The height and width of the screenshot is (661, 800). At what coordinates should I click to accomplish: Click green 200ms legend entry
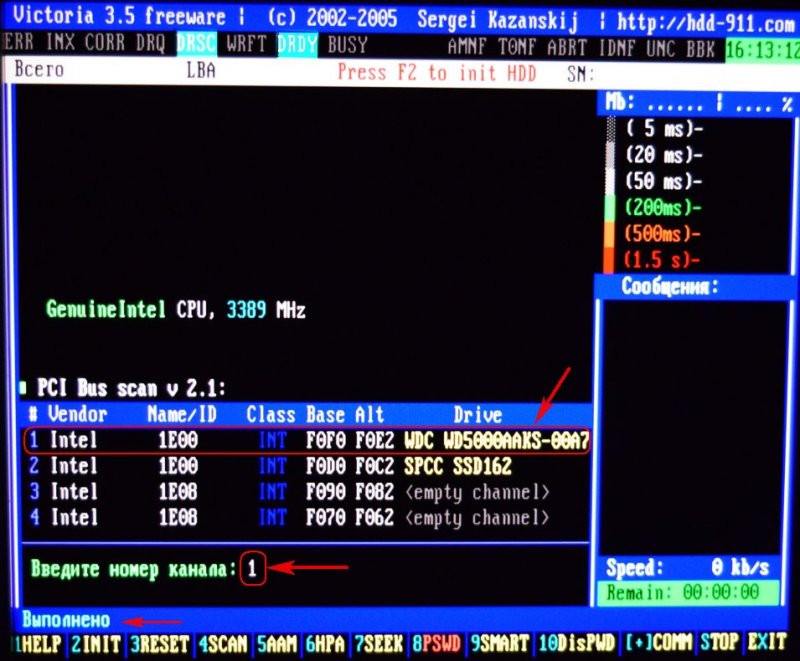pos(663,207)
